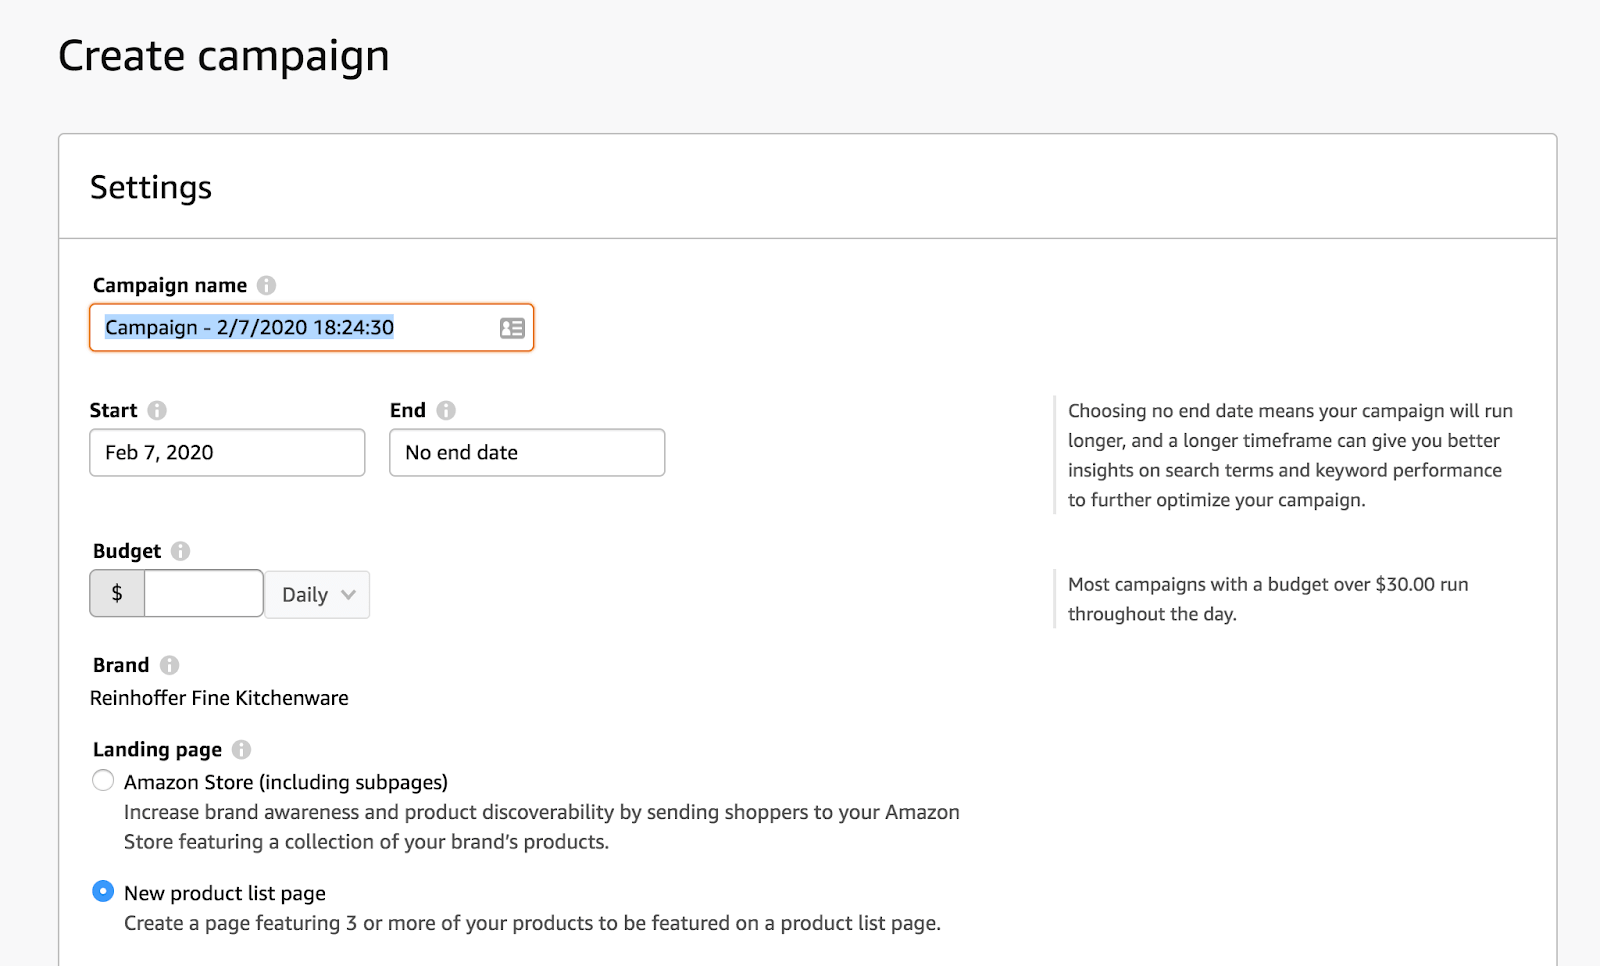The width and height of the screenshot is (1600, 966).
Task: Expand the Daily budget type dropdown
Action: [x=317, y=595]
